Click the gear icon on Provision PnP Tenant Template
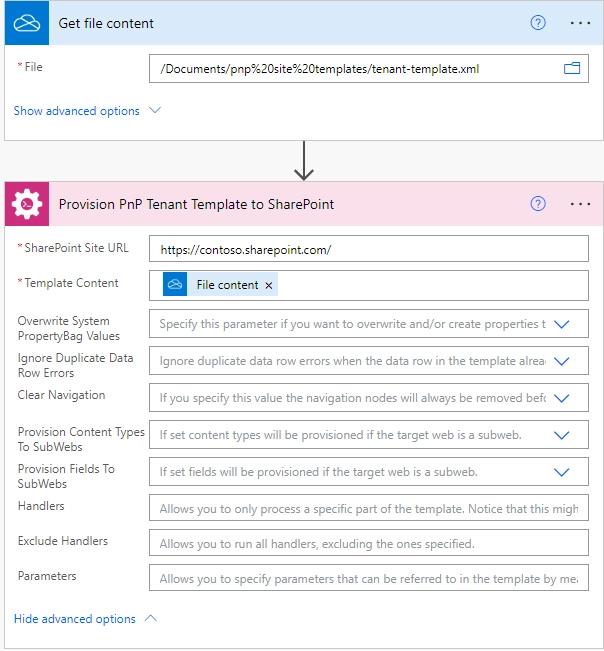 pyautogui.click(x=27, y=204)
